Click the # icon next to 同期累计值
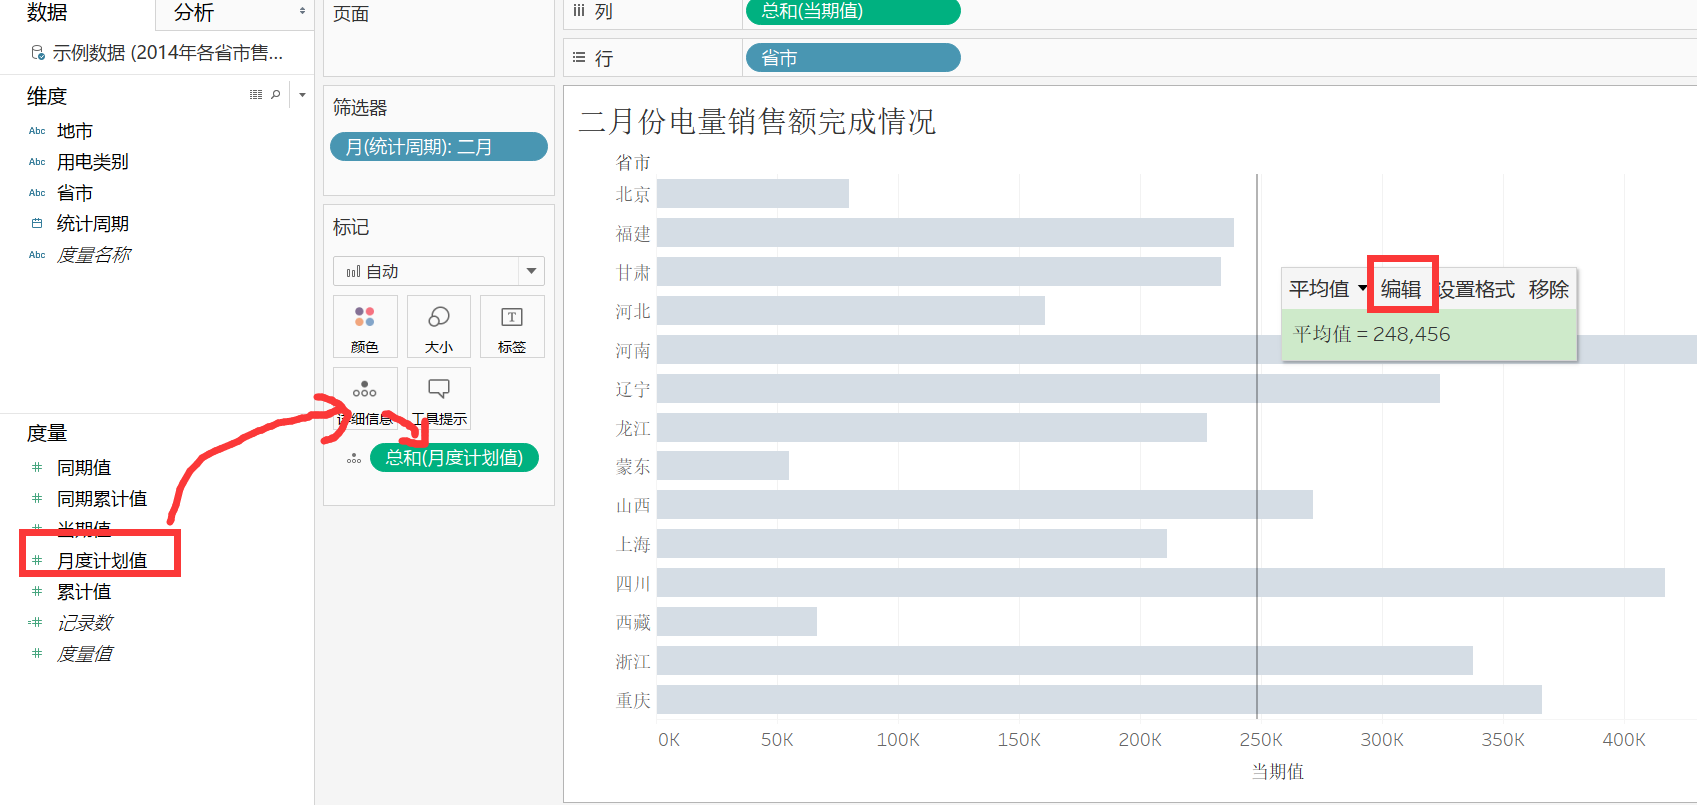Viewport: 1697px width, 805px height. tap(37, 498)
